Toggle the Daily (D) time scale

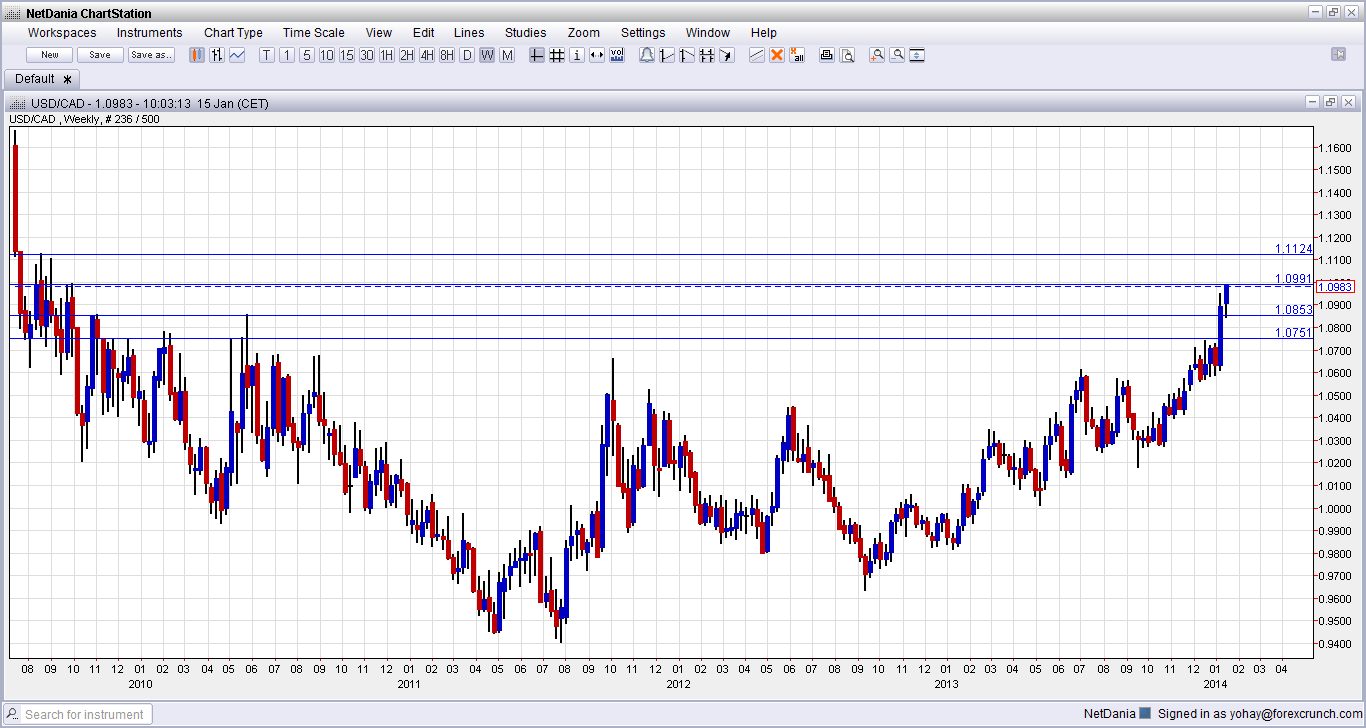coord(467,55)
